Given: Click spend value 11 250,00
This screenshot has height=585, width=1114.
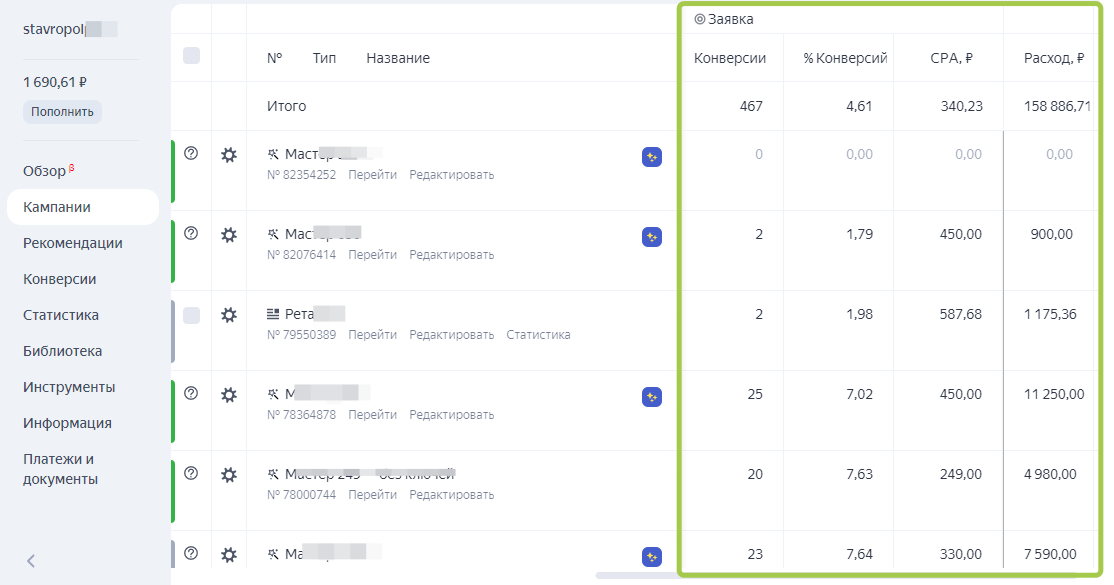Looking at the screenshot, I should (1054, 395).
